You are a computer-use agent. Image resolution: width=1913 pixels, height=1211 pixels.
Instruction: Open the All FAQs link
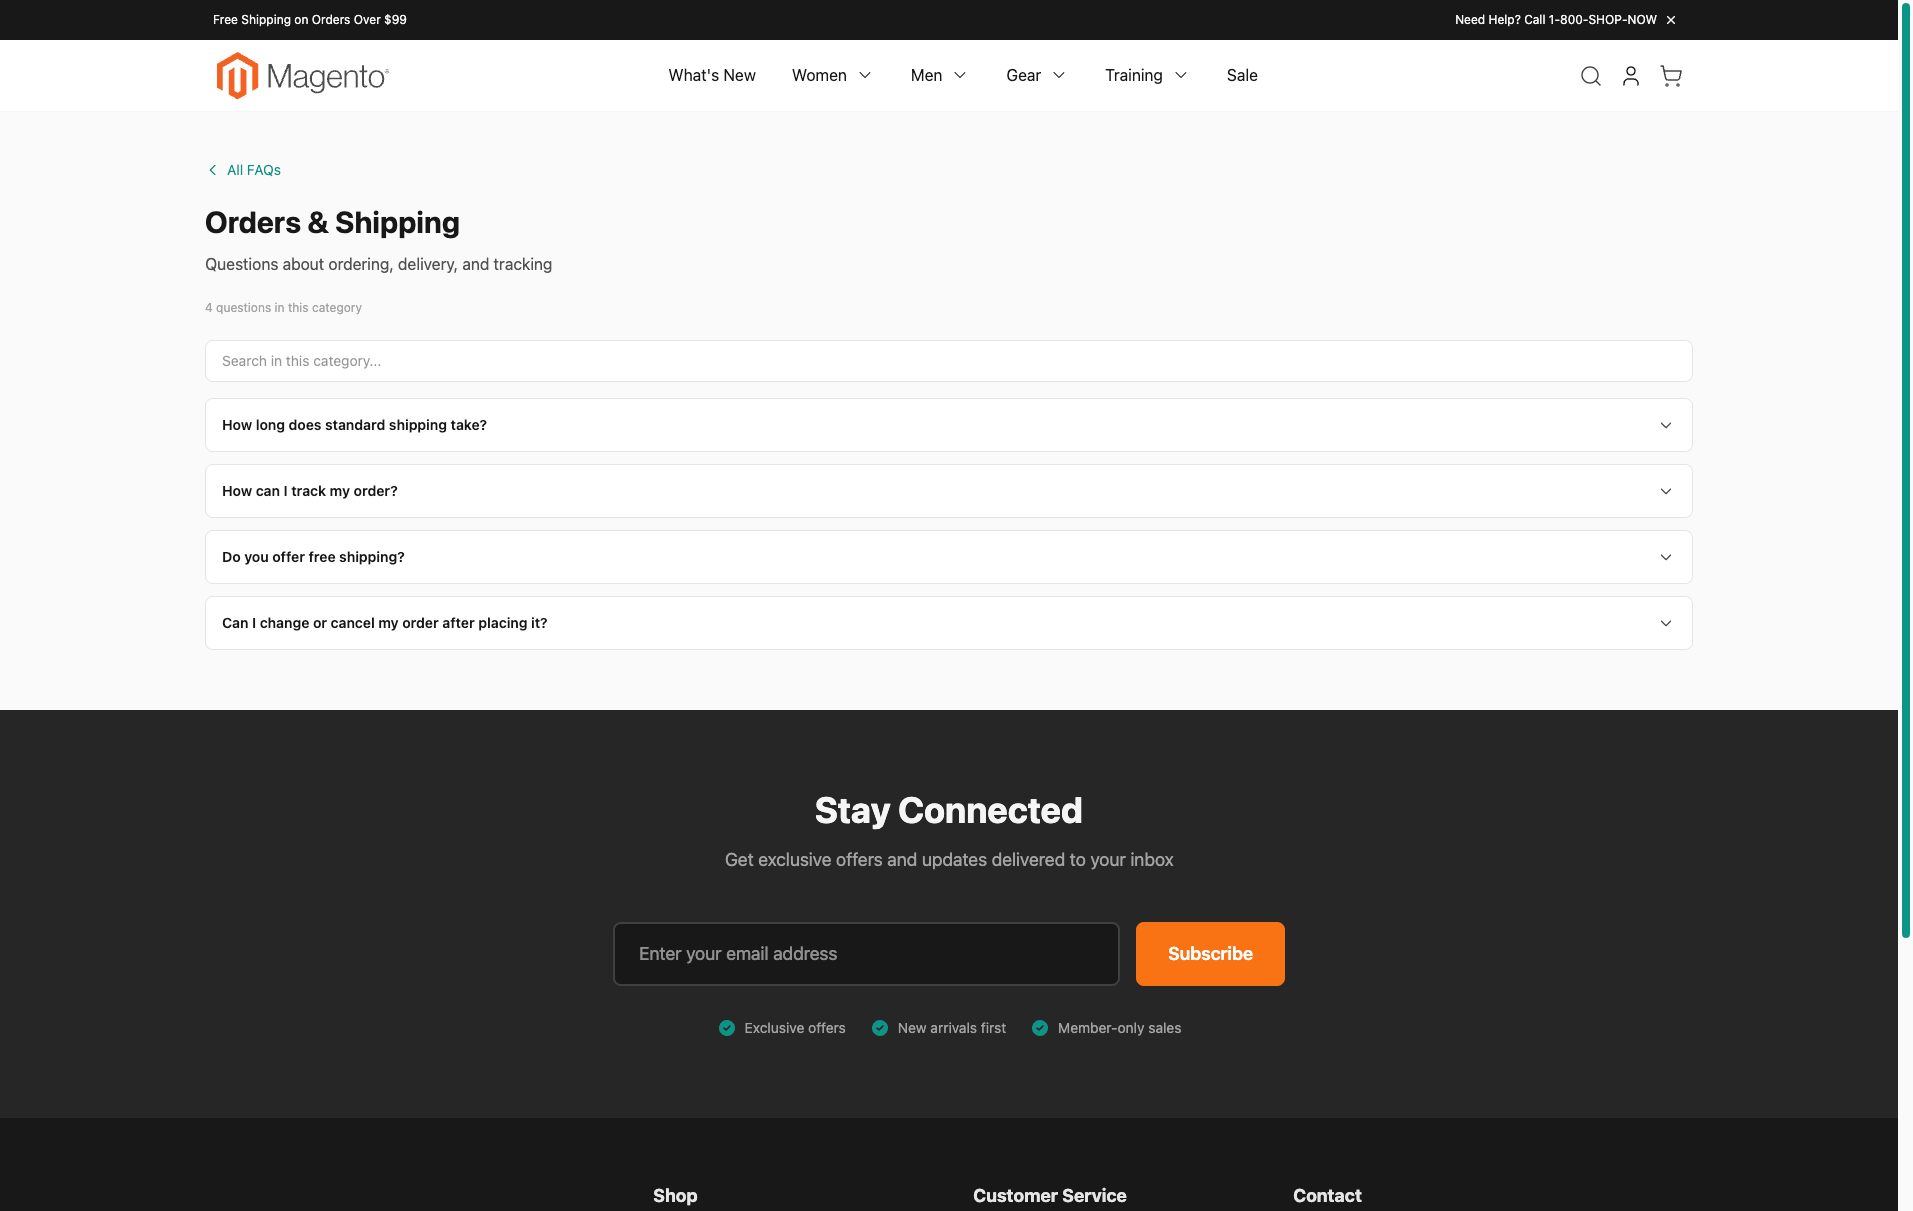(x=253, y=170)
